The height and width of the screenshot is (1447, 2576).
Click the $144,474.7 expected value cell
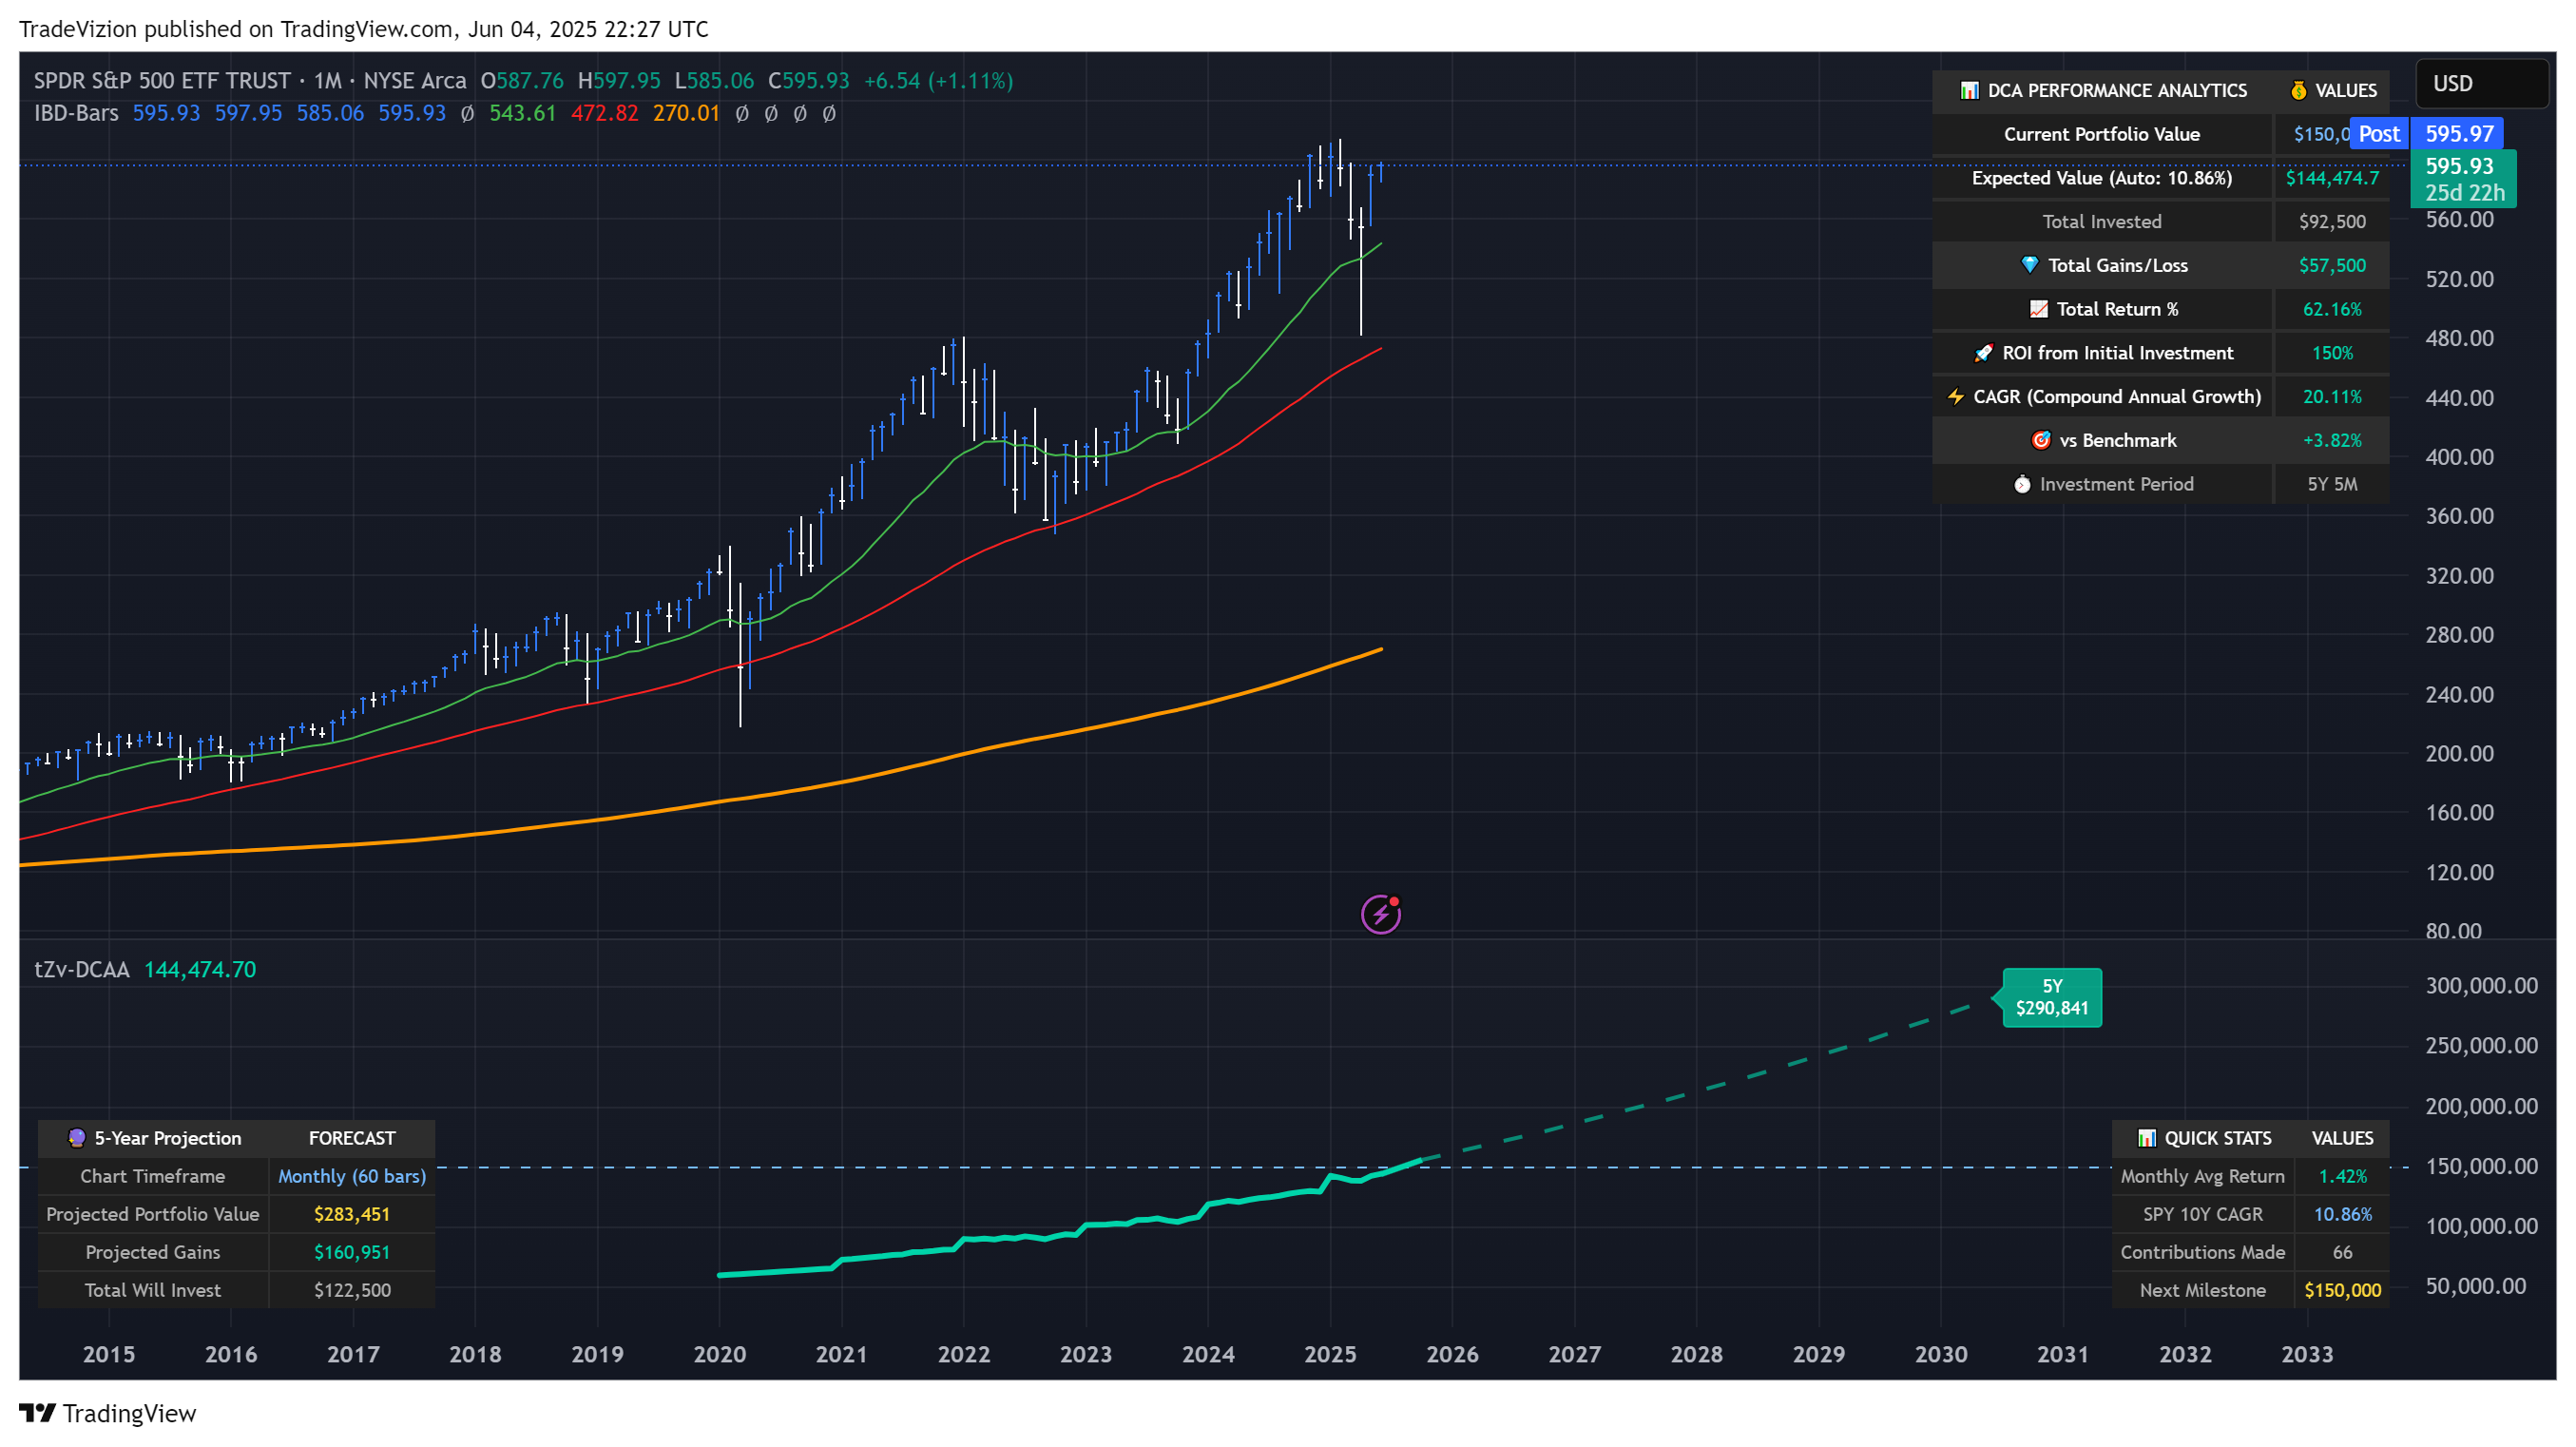click(x=2331, y=178)
